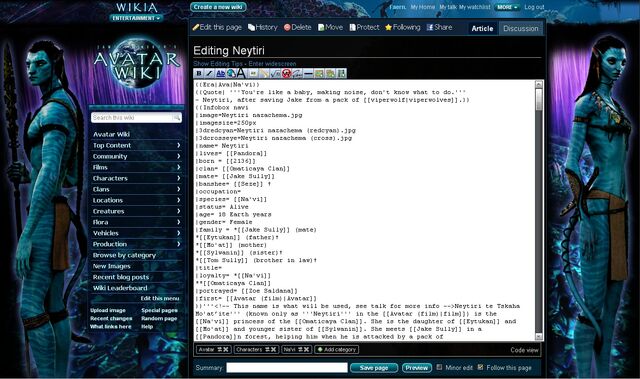Click Move in the page actions bar
This screenshot has width=640, height=379.
tap(331, 27)
